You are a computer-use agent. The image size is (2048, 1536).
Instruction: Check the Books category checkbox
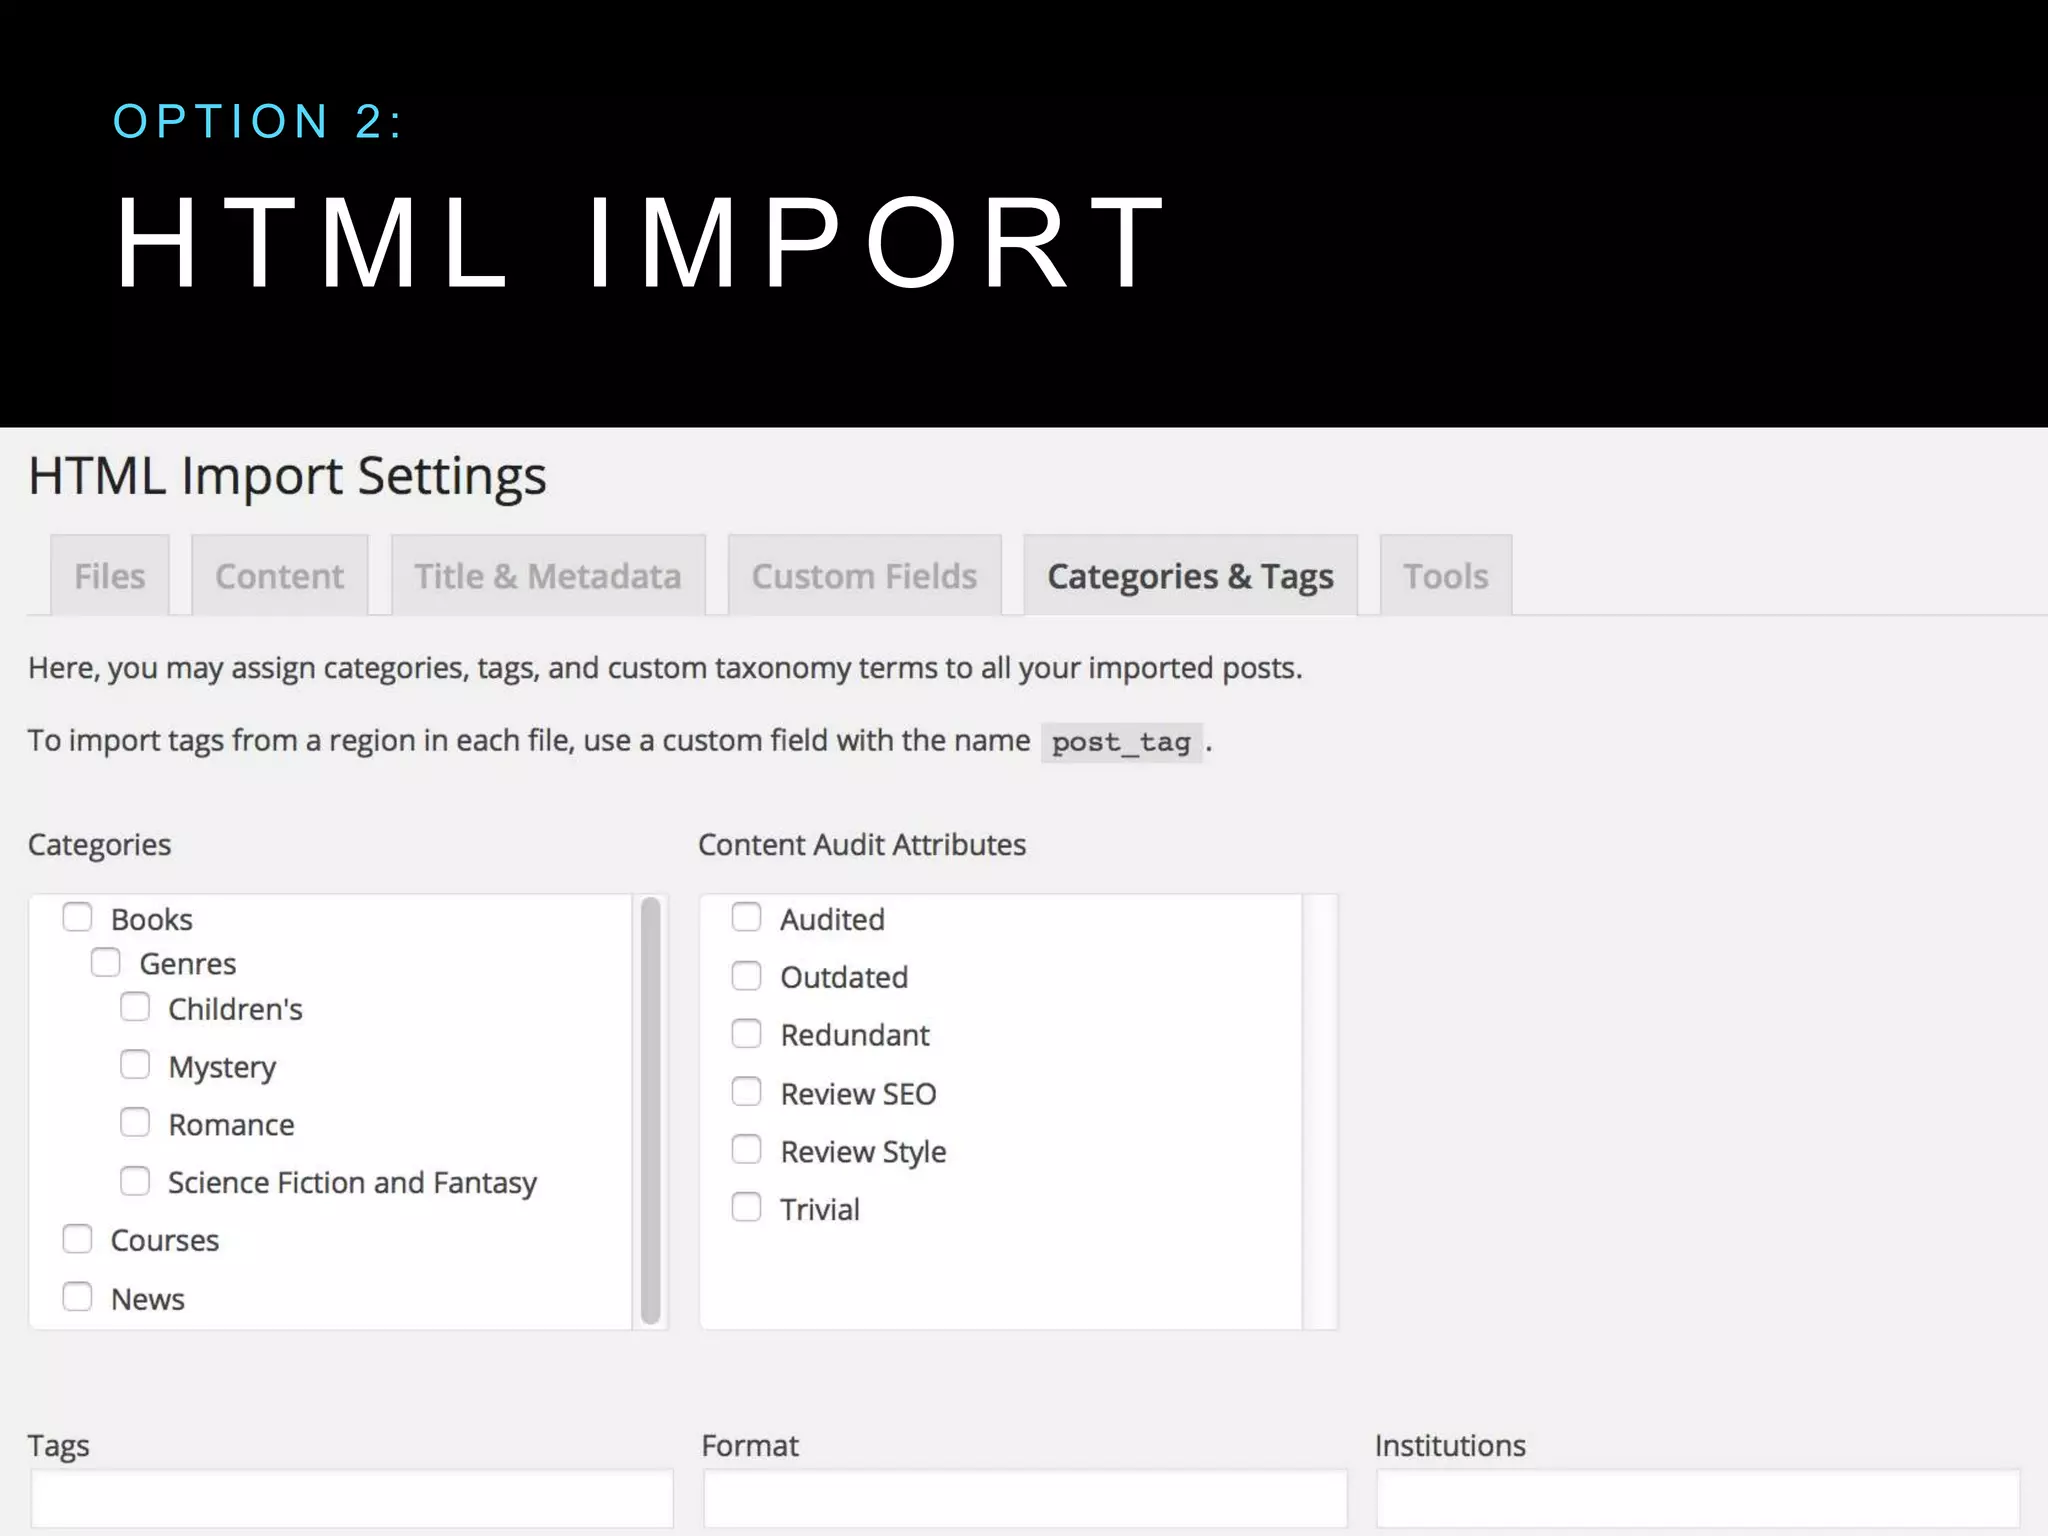click(x=77, y=917)
